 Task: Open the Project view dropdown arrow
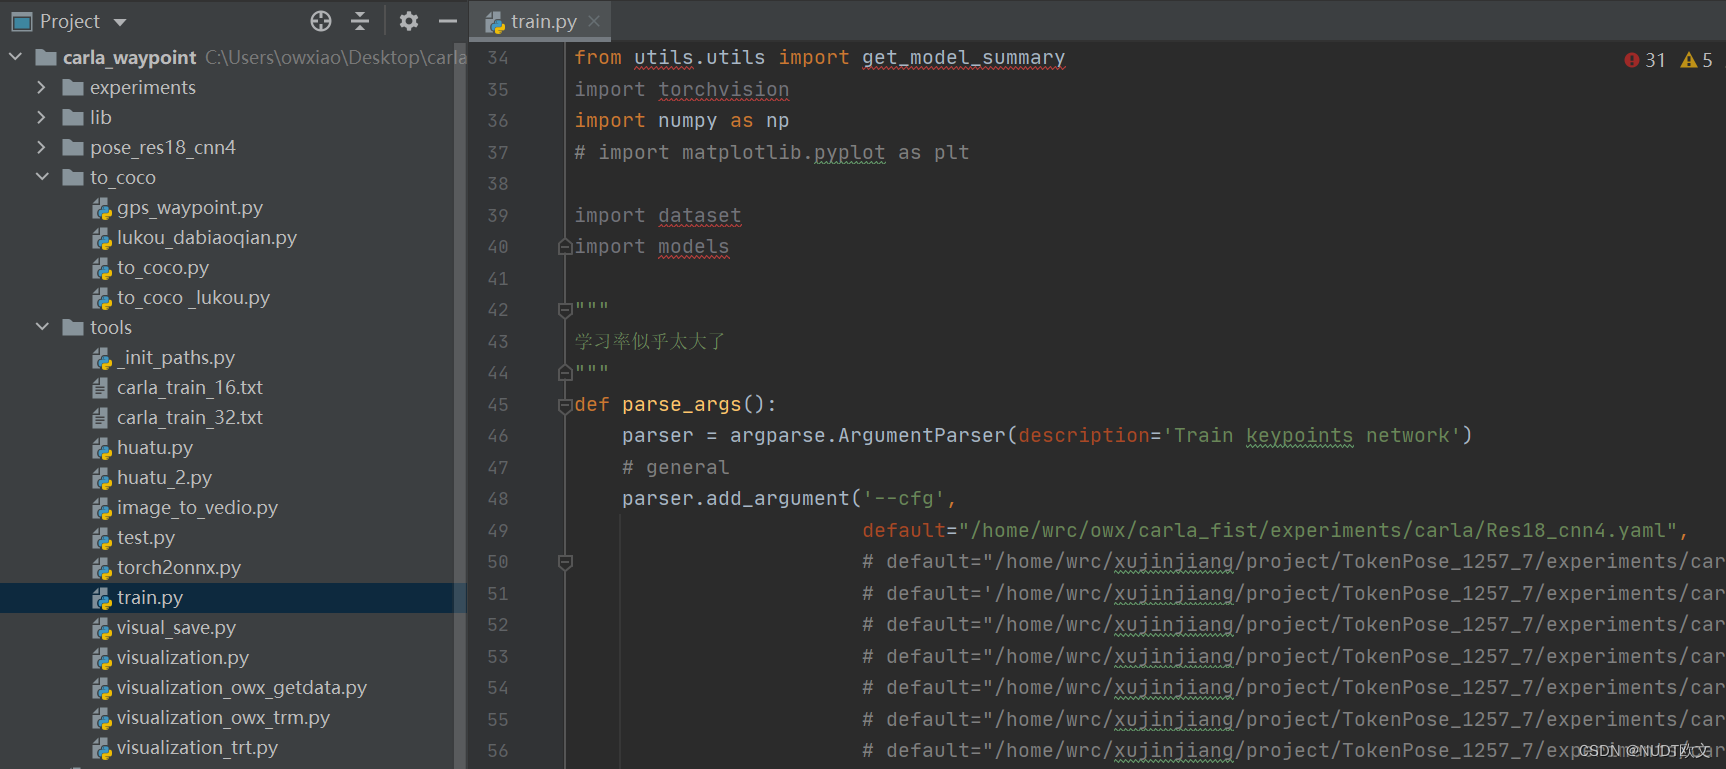click(x=120, y=22)
